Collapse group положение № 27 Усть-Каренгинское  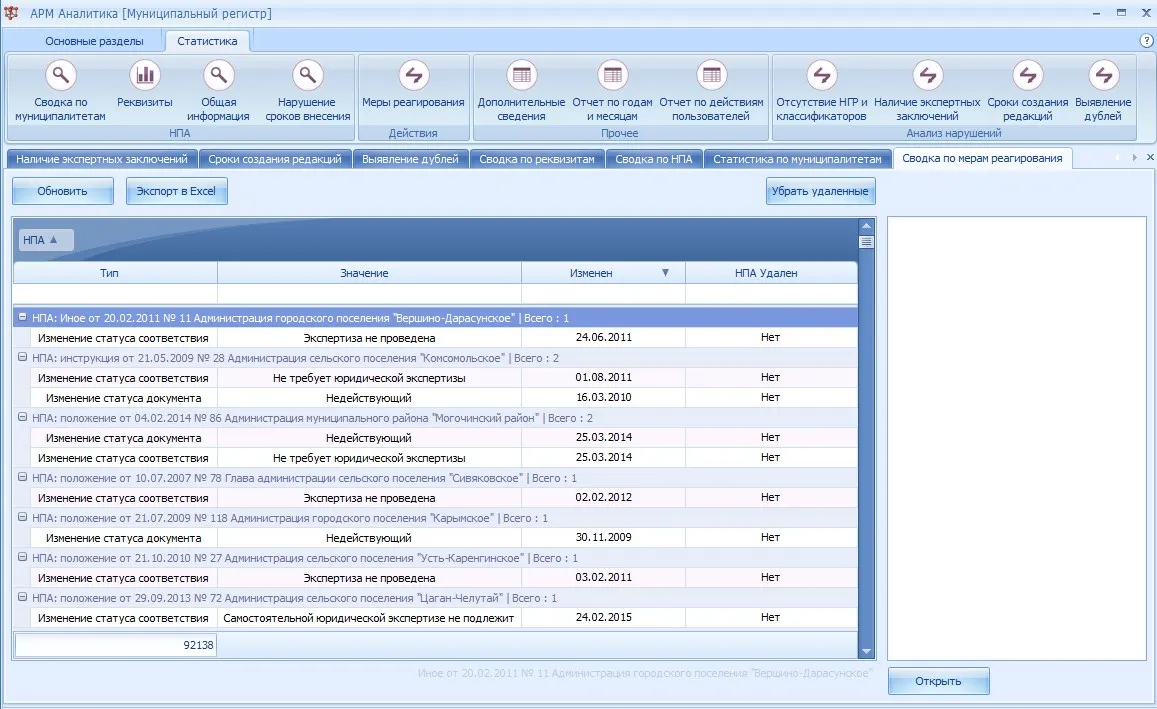pyautogui.click(x=22, y=557)
